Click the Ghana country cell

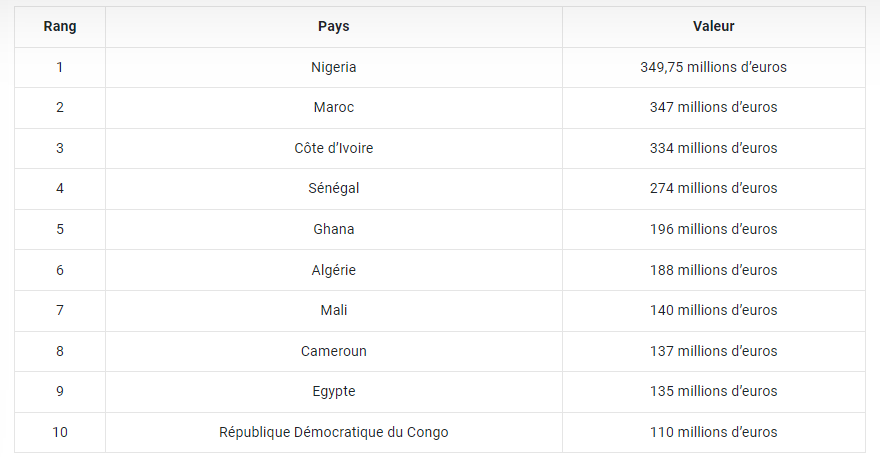(334, 229)
